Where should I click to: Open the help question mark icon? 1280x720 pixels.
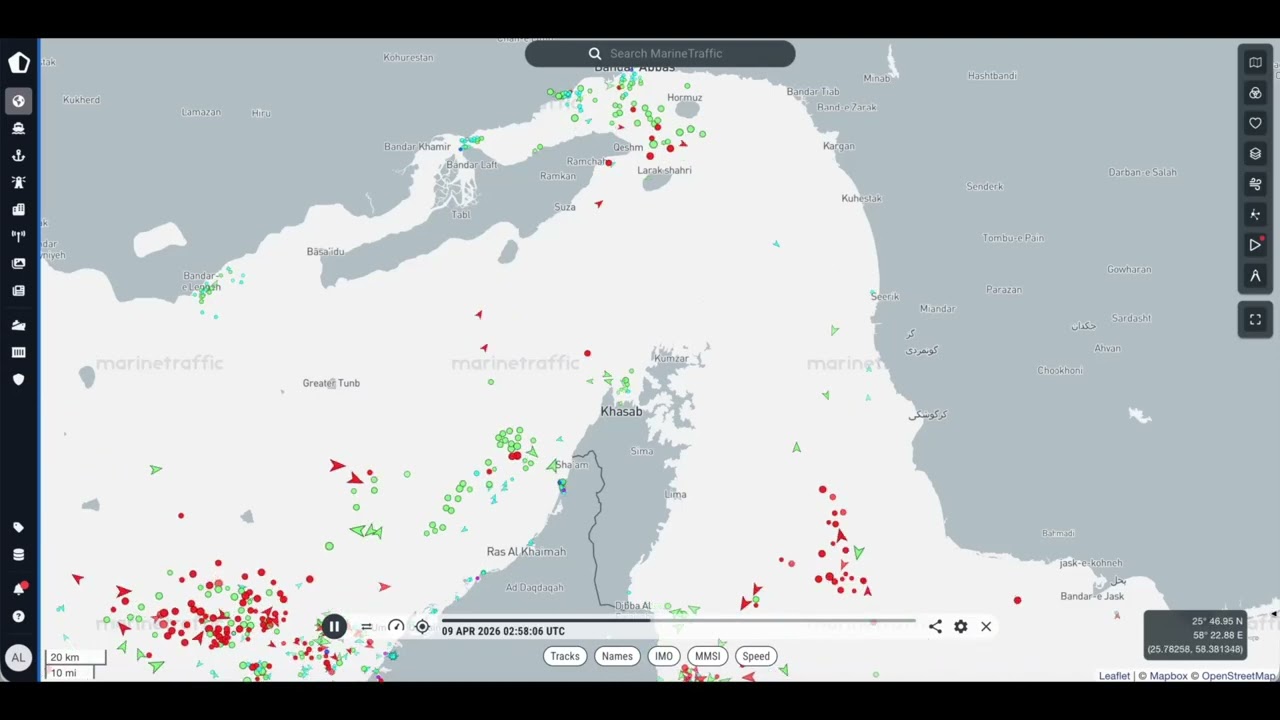[18, 616]
